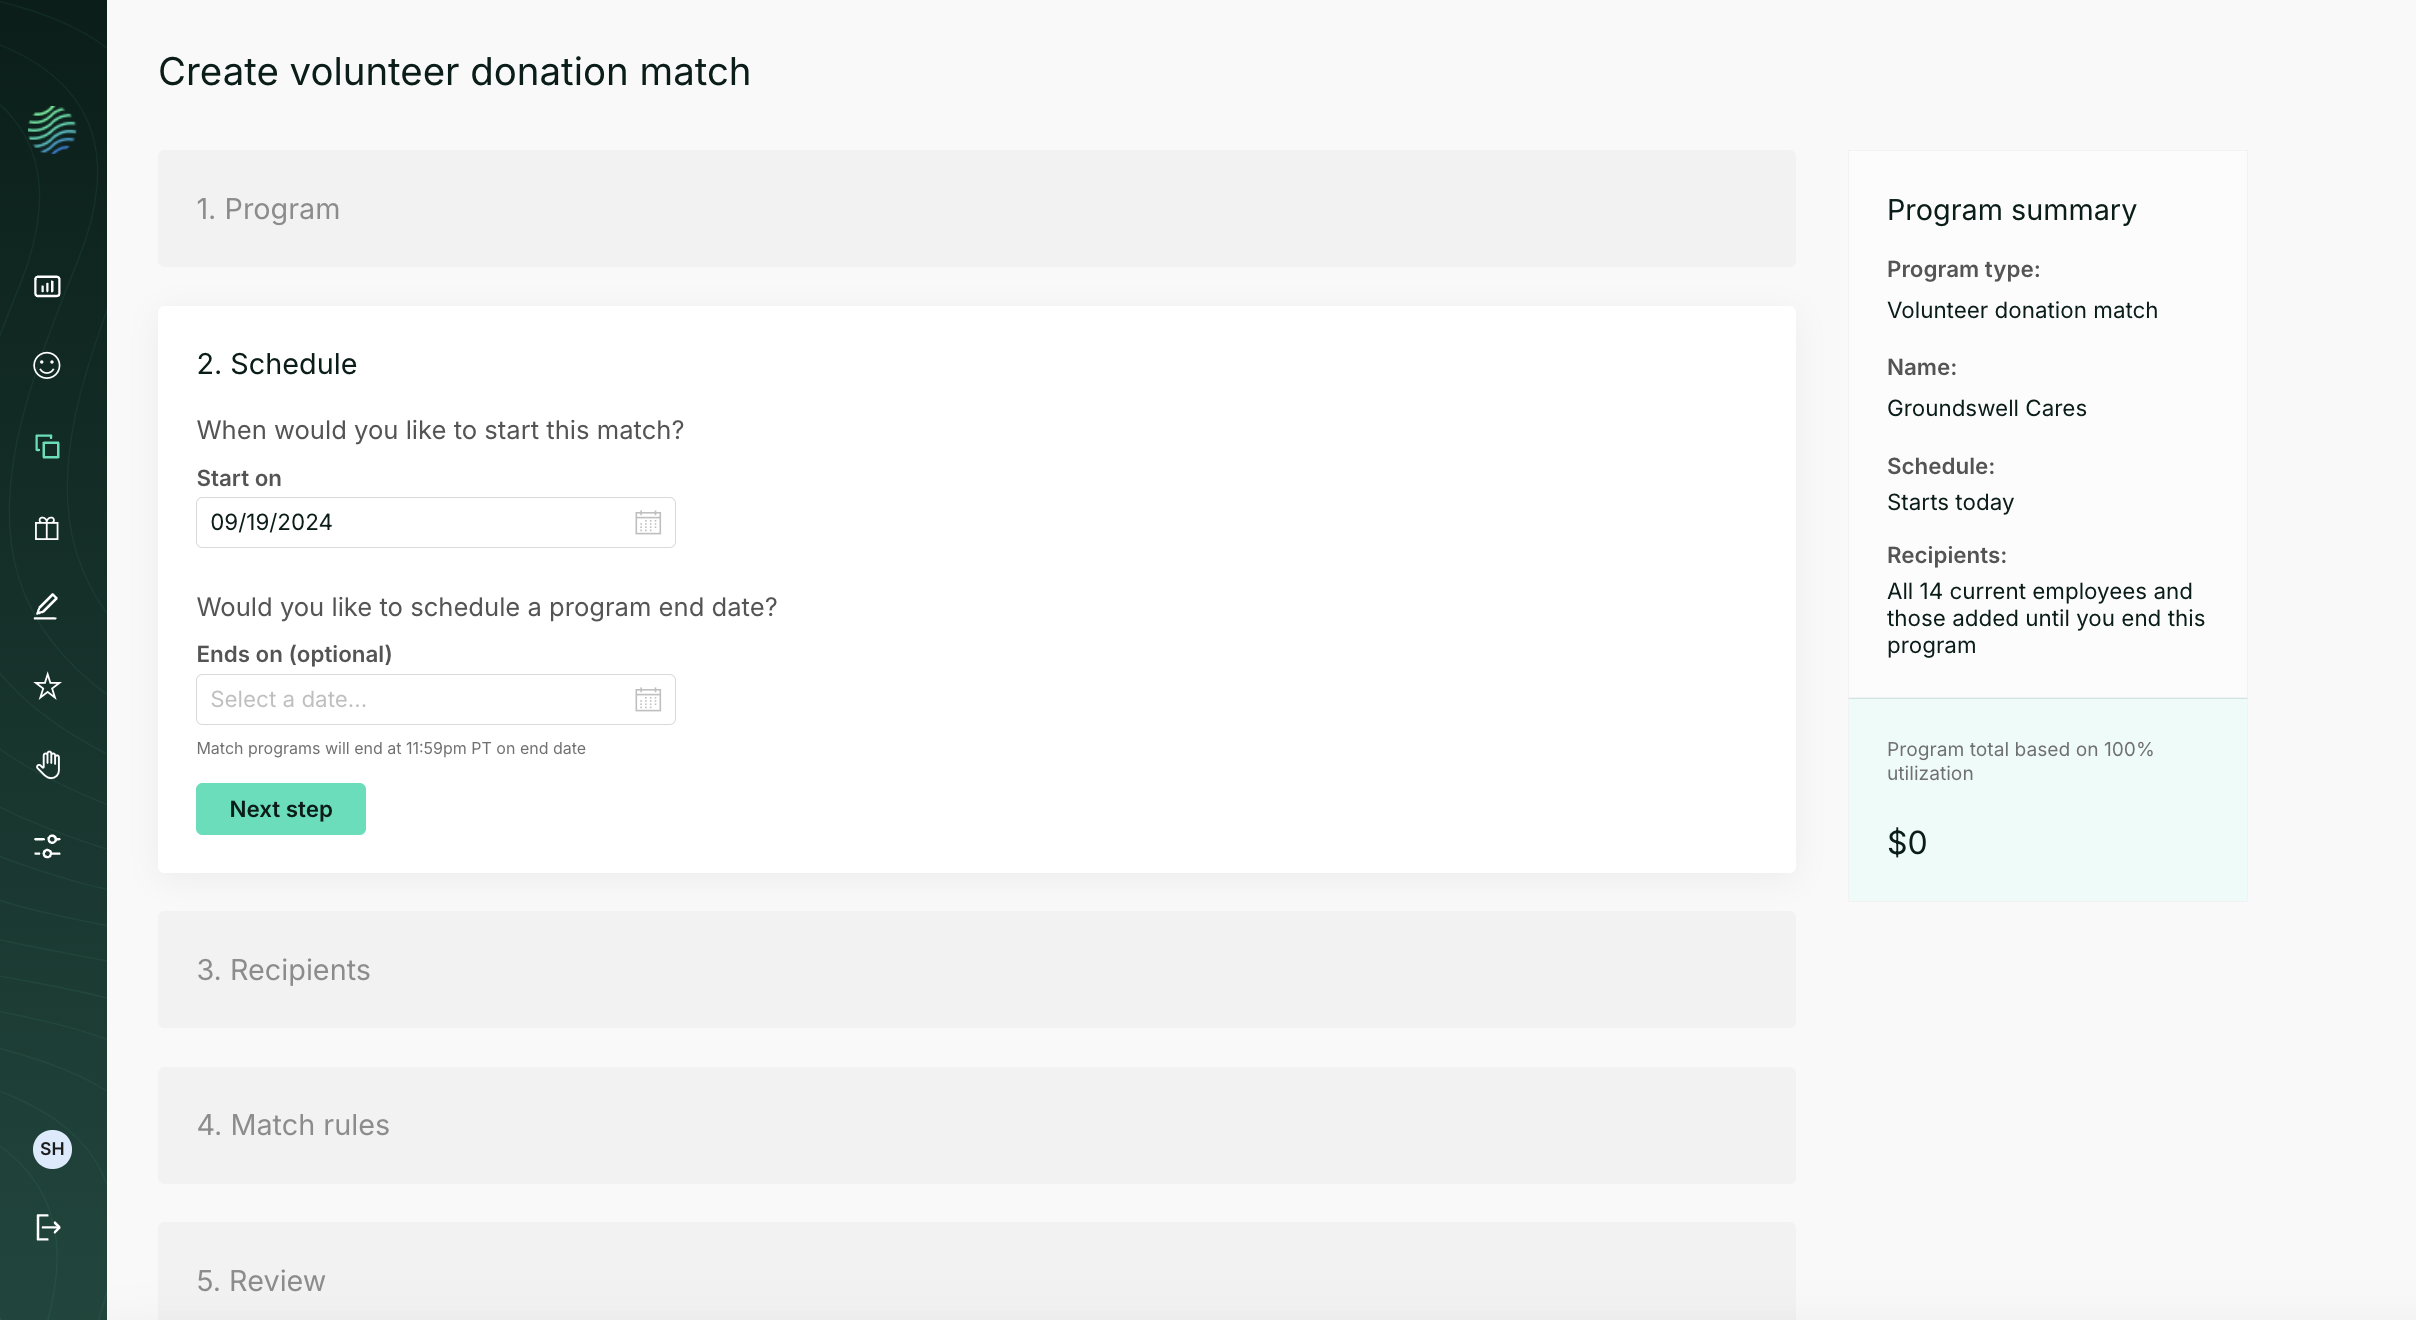Expand the 4. Match rules section
Viewport: 2416px width, 1320px height.
976,1124
